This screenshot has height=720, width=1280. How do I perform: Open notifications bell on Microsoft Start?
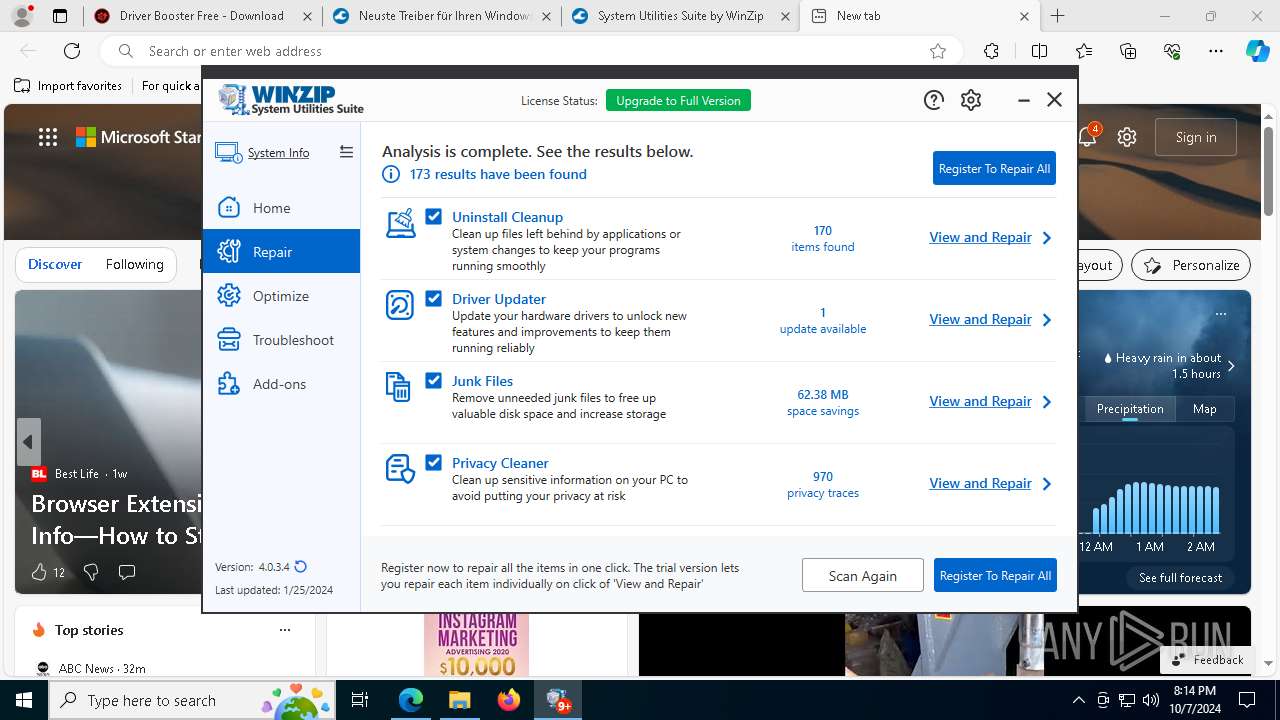1088,137
